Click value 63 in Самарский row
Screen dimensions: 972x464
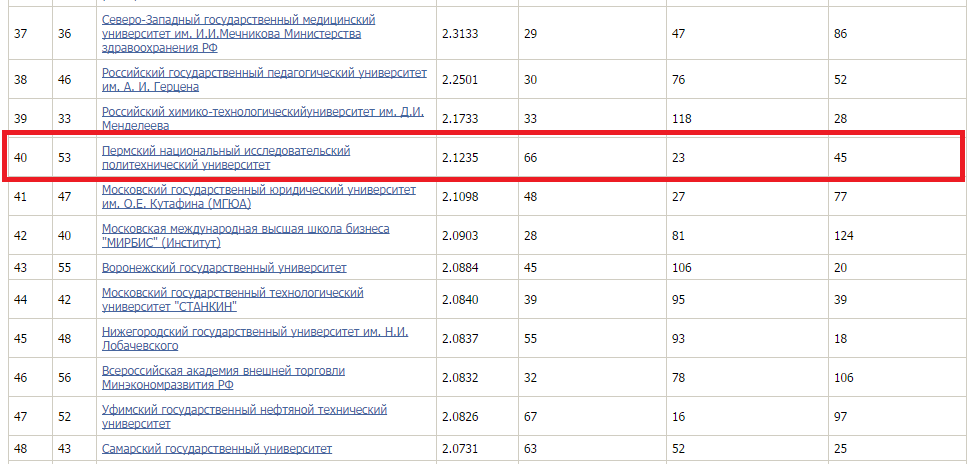tap(530, 449)
